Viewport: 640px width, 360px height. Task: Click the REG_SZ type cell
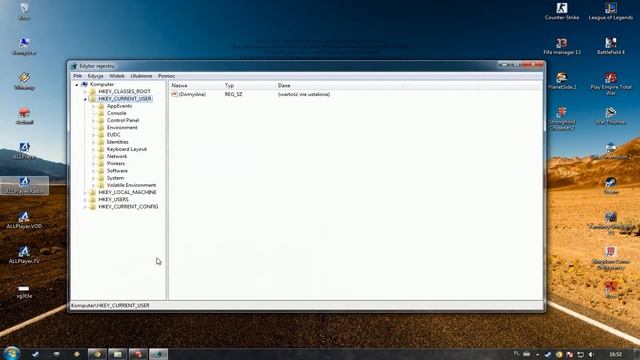pos(233,94)
